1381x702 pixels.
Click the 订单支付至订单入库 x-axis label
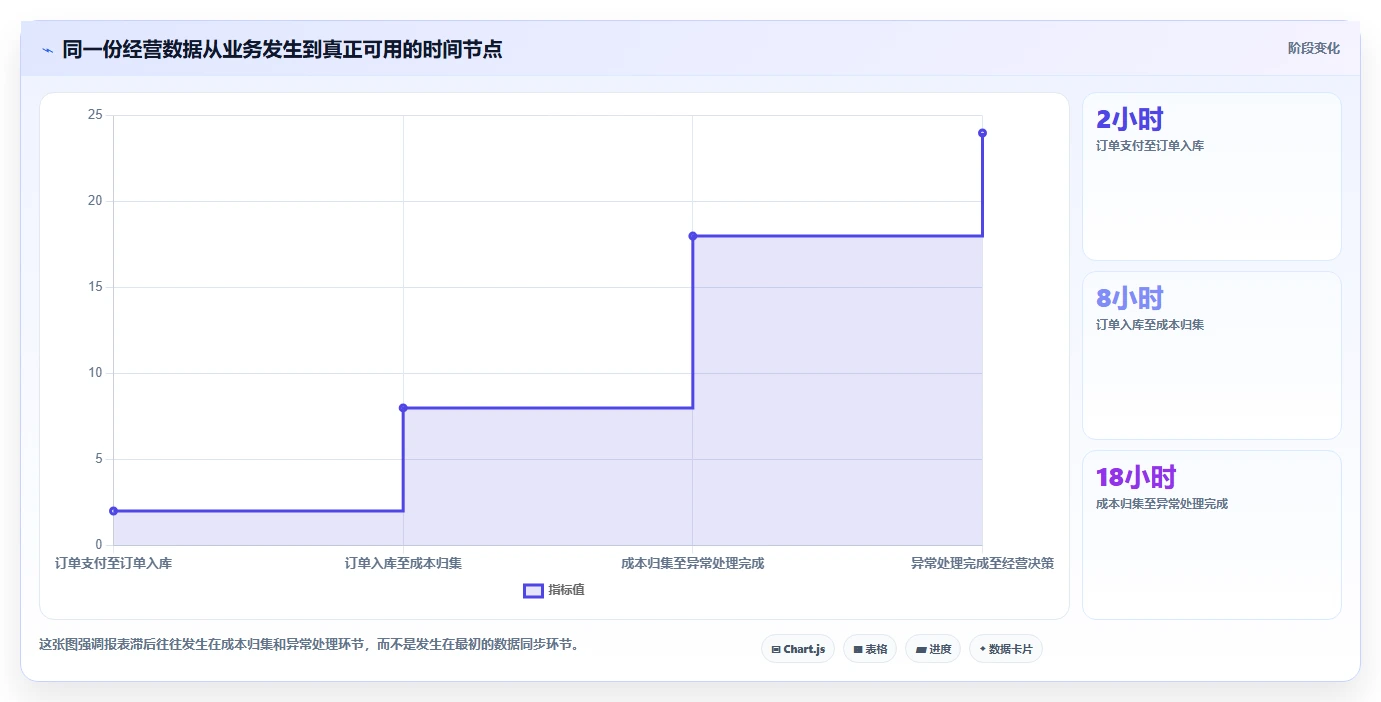(113, 563)
